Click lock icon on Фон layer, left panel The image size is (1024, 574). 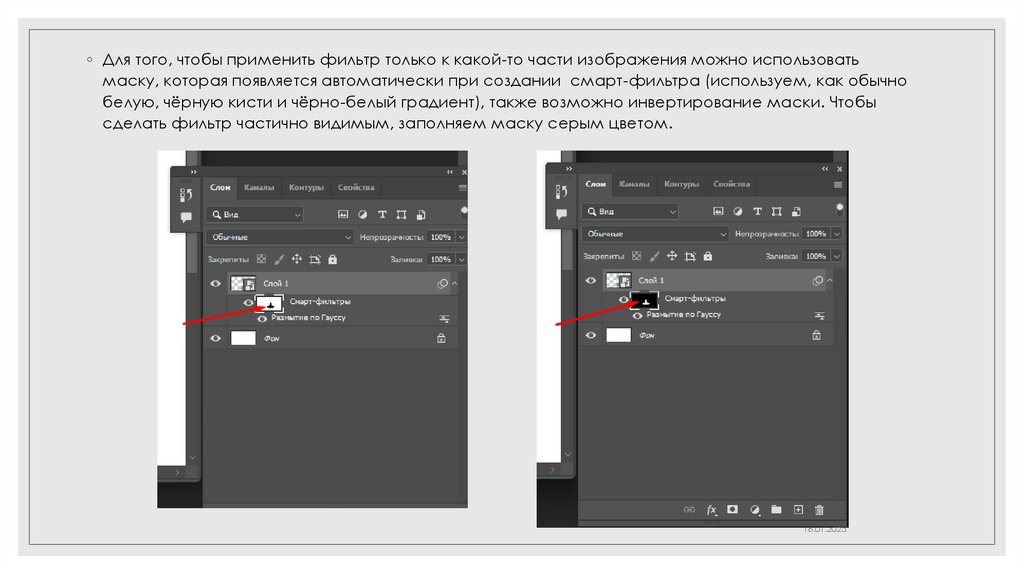(441, 338)
